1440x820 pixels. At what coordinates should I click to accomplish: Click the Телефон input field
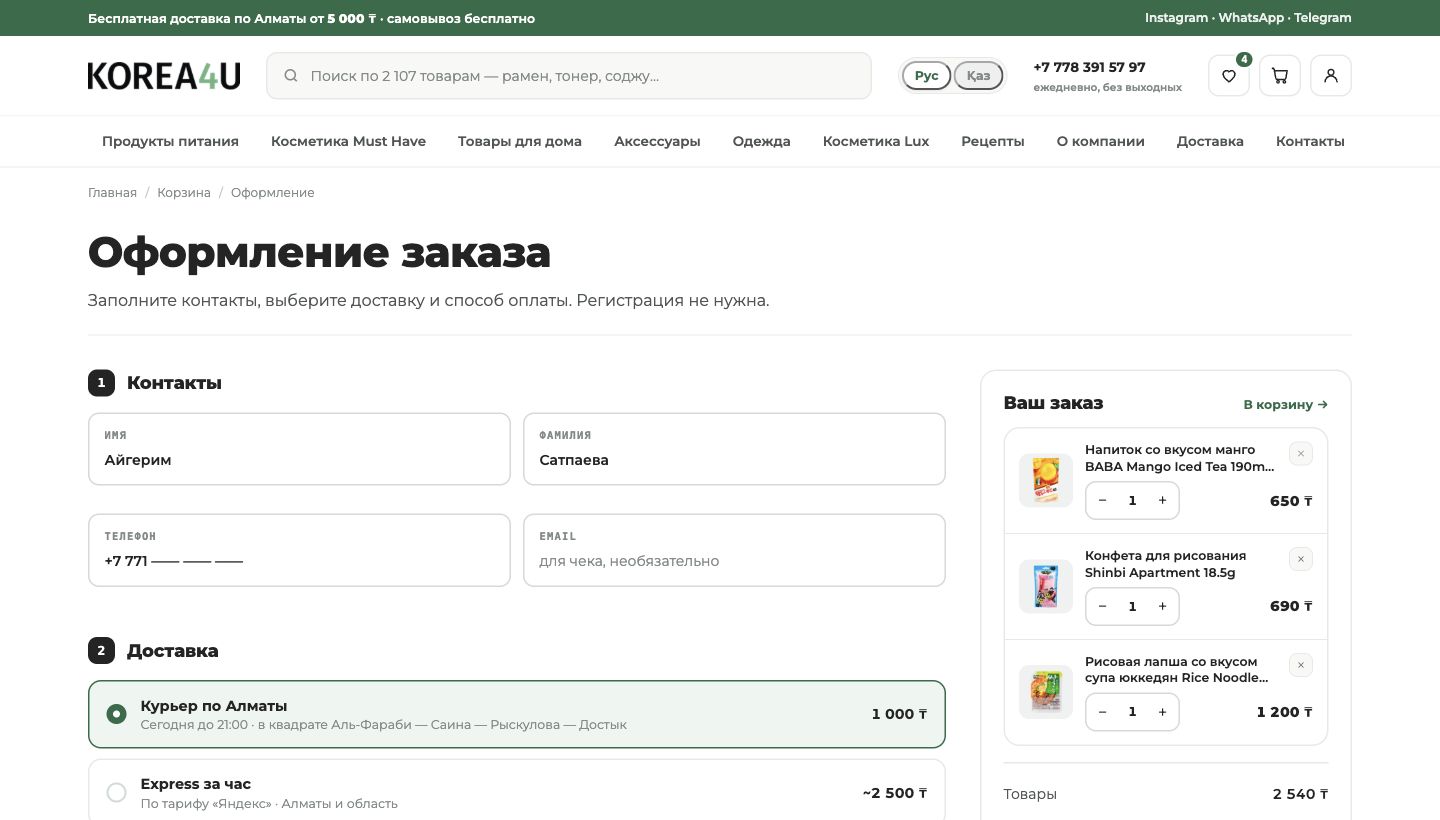299,550
